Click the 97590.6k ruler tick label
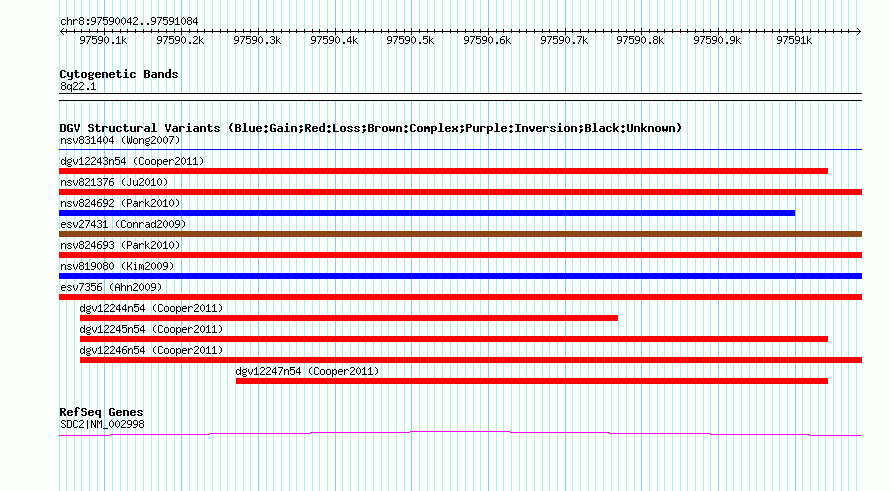Screen dimensions: 890x491 coord(488,40)
